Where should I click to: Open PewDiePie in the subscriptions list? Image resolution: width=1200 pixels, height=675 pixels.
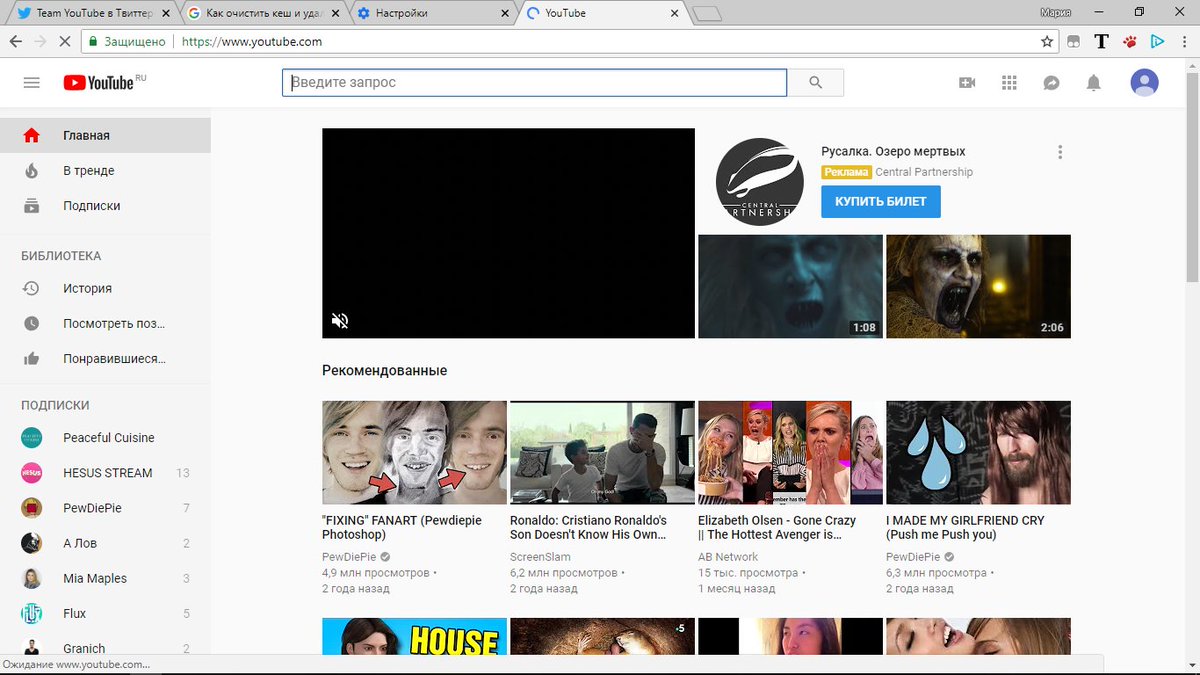tap(105, 508)
